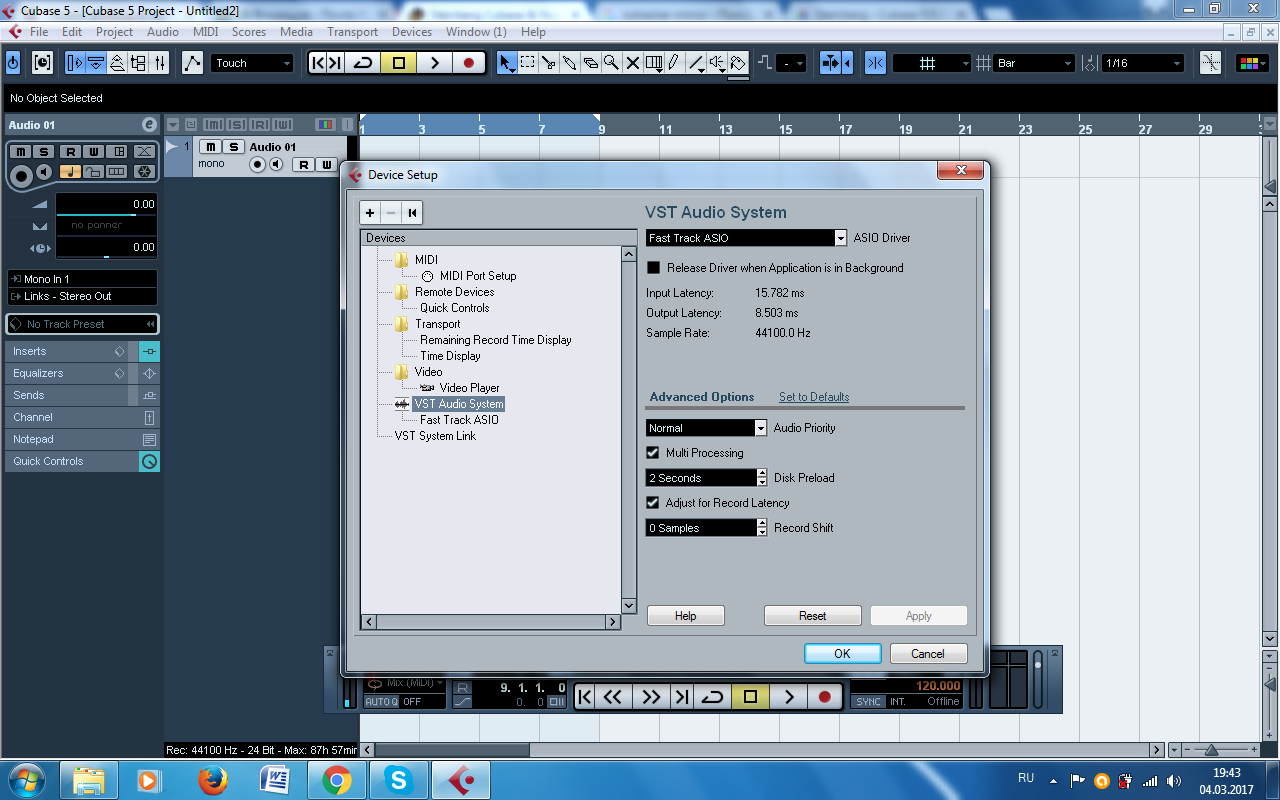Open the Transport menu
This screenshot has height=800, width=1280.
click(x=352, y=32)
